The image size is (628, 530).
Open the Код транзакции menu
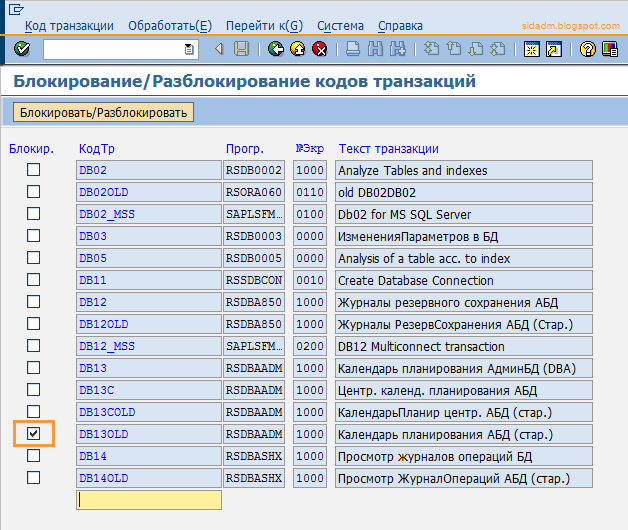pos(69,26)
